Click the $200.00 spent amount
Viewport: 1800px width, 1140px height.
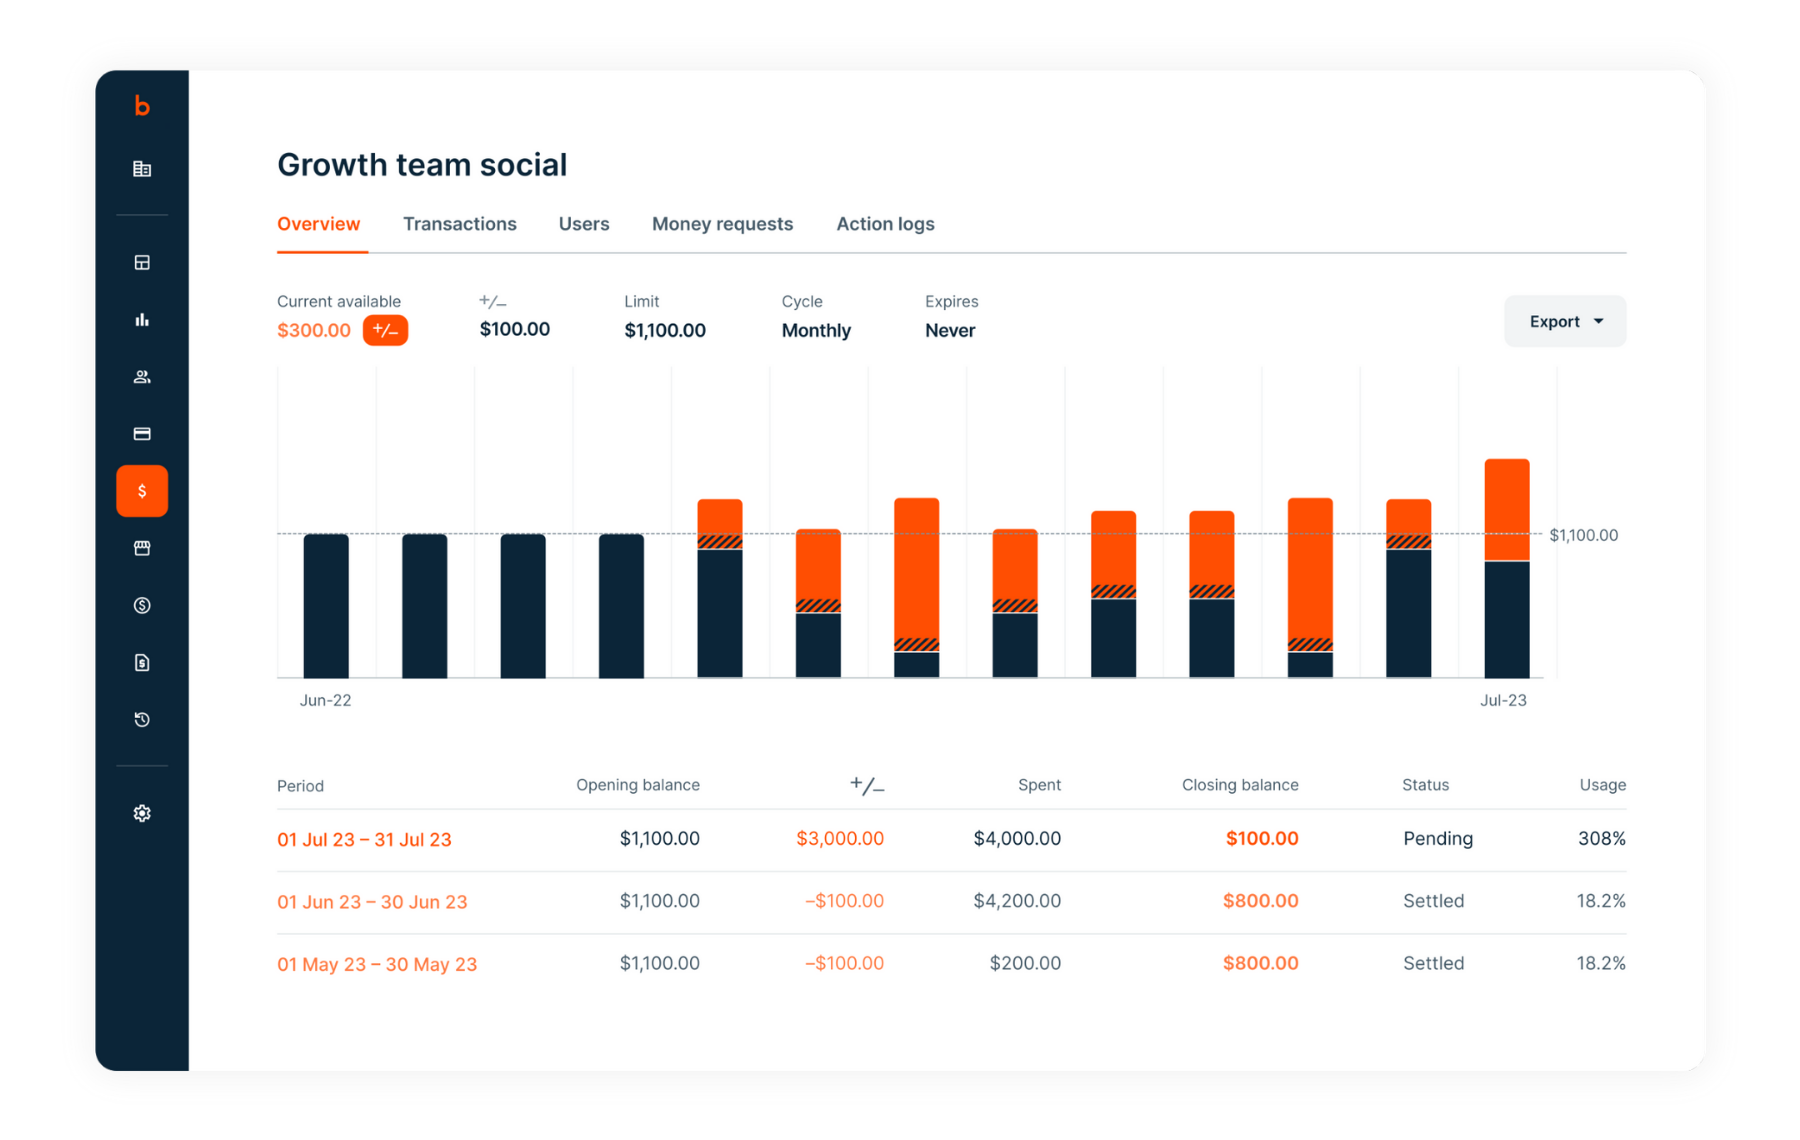click(x=1025, y=963)
